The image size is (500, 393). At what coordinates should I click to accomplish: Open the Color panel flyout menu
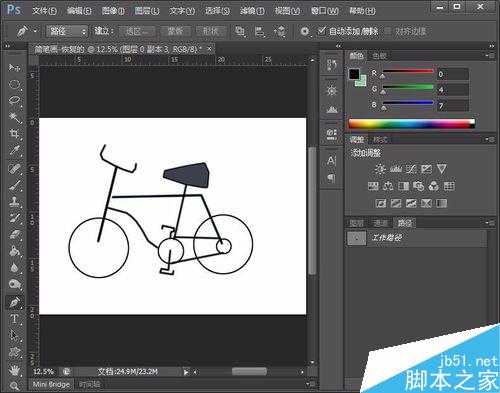coord(490,56)
